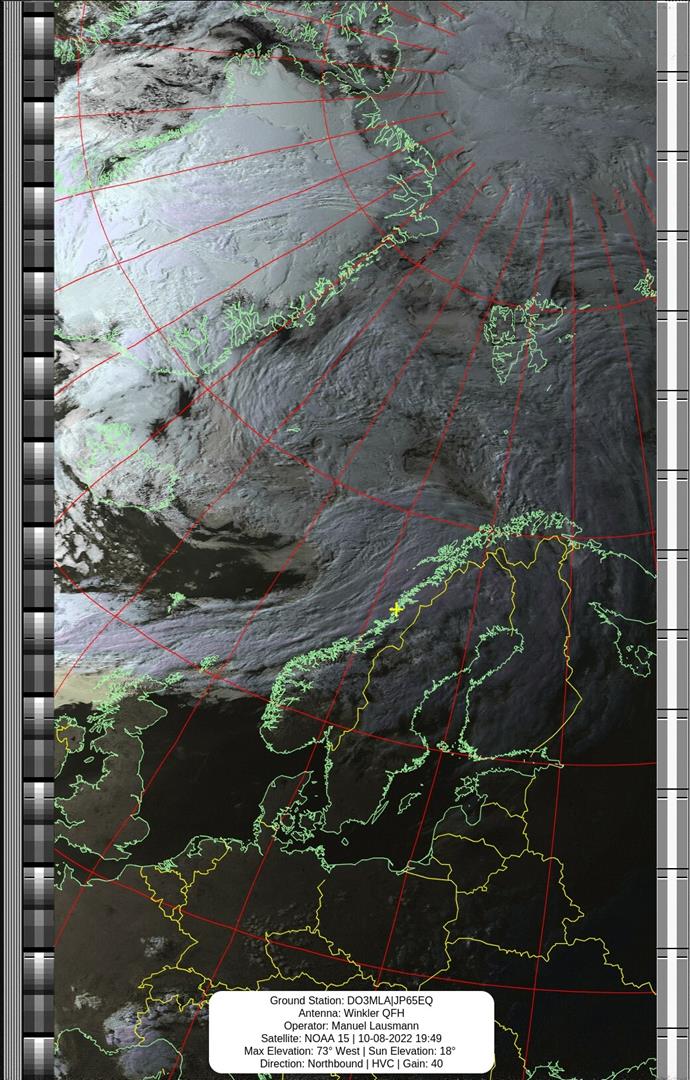Select the "Direction: Northbound | HVC | Gain: 40" line

(351, 1063)
